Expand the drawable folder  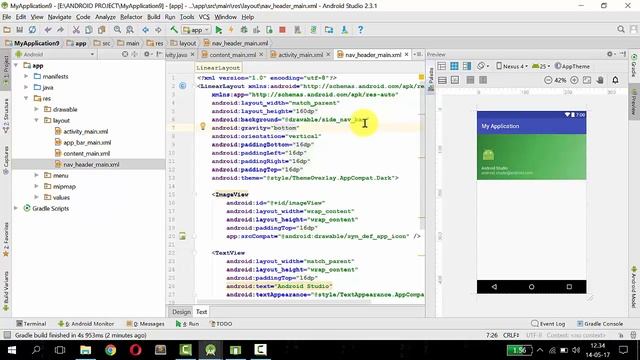pyautogui.click(x=36, y=109)
